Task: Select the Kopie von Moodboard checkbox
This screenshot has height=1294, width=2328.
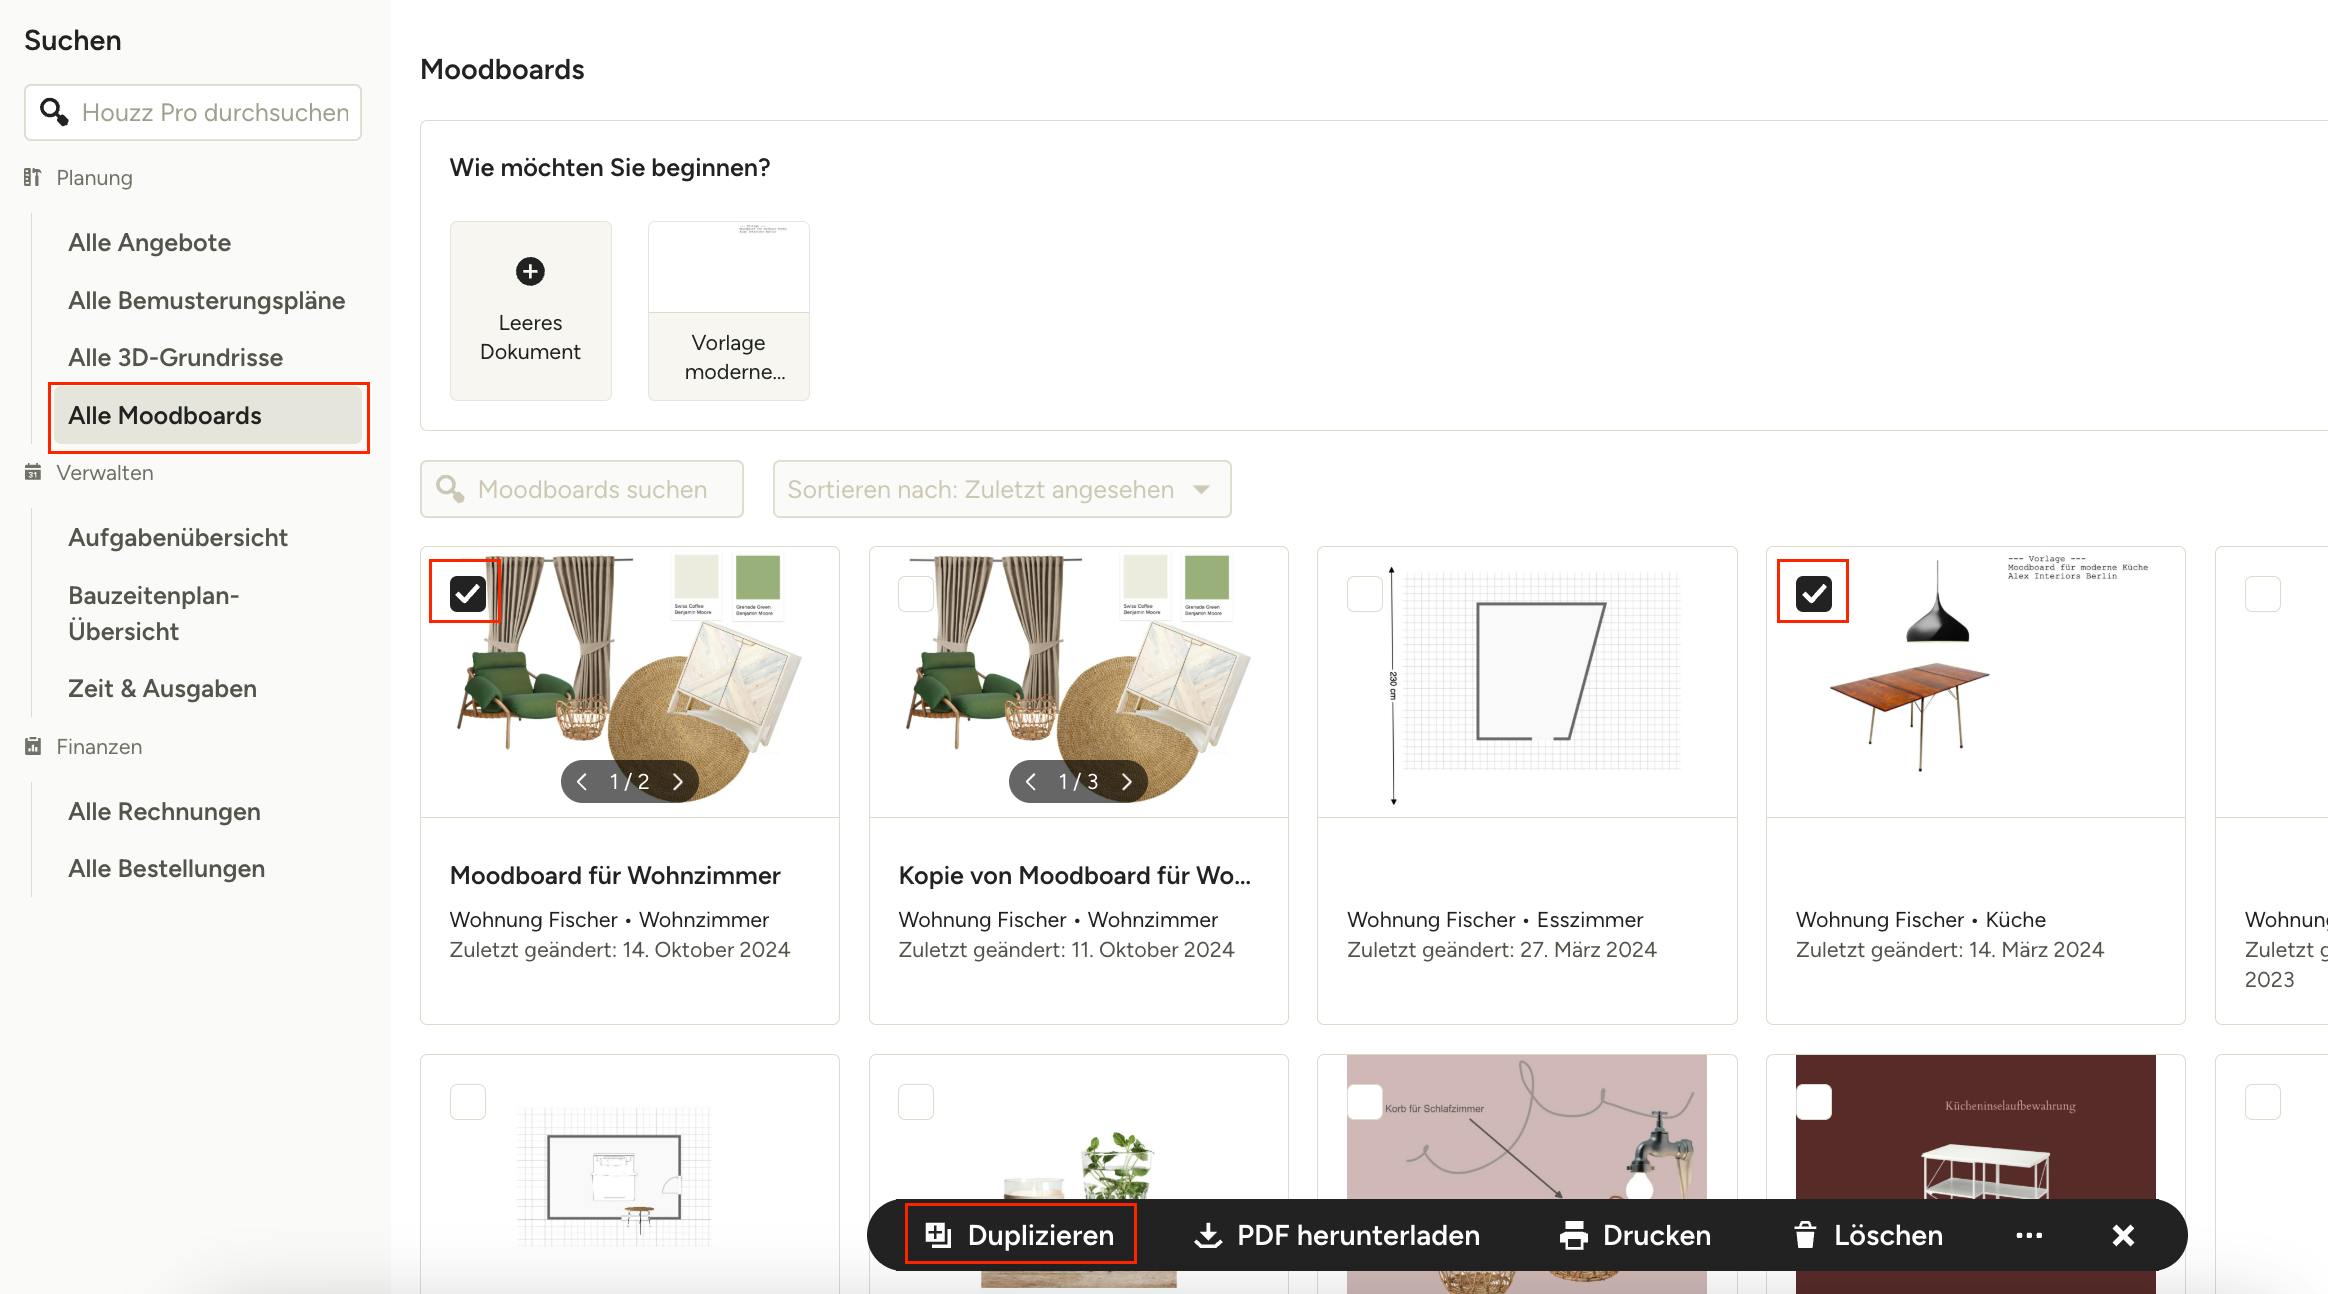Action: [916, 593]
